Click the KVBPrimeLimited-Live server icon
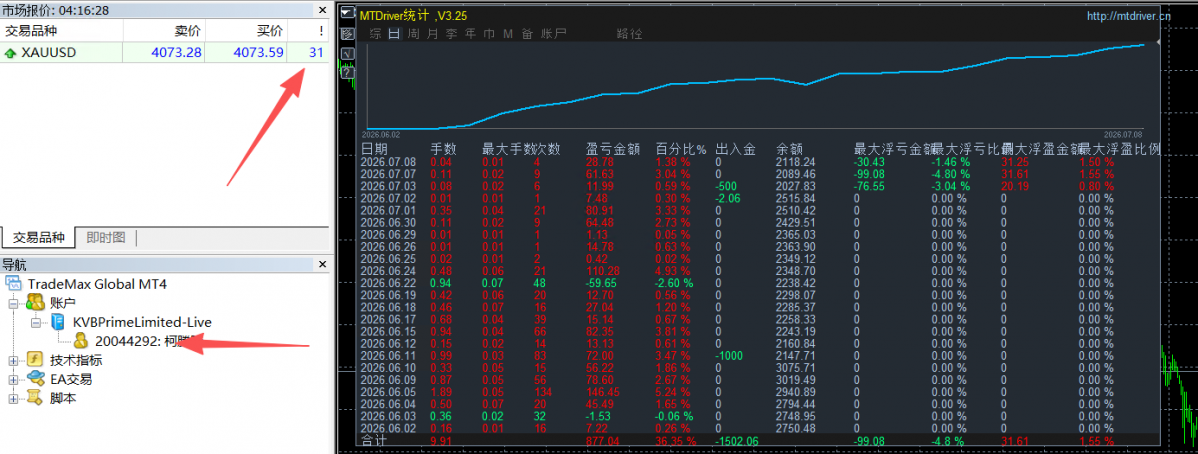Screen dimensions: 1198x454 coord(57,322)
